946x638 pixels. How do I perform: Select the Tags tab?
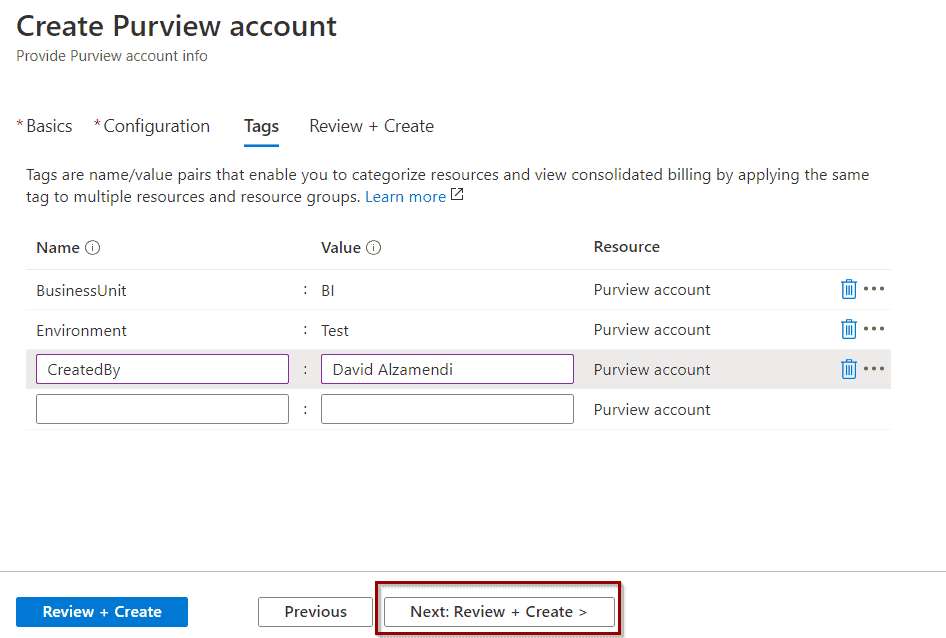[261, 127]
